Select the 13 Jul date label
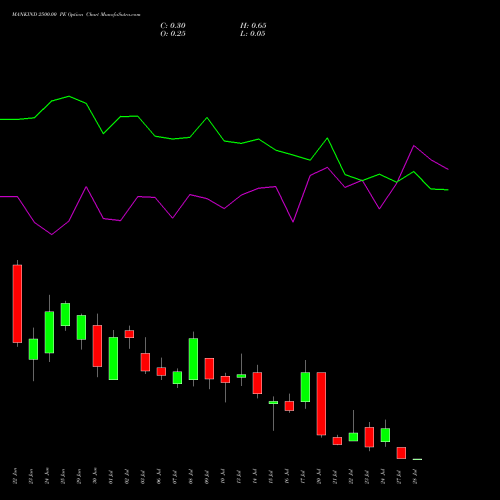 [239, 476]
